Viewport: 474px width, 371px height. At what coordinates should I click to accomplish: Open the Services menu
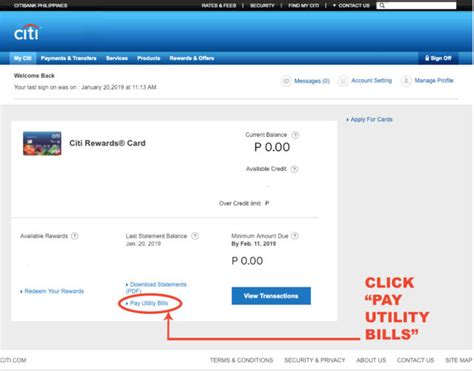click(x=117, y=58)
